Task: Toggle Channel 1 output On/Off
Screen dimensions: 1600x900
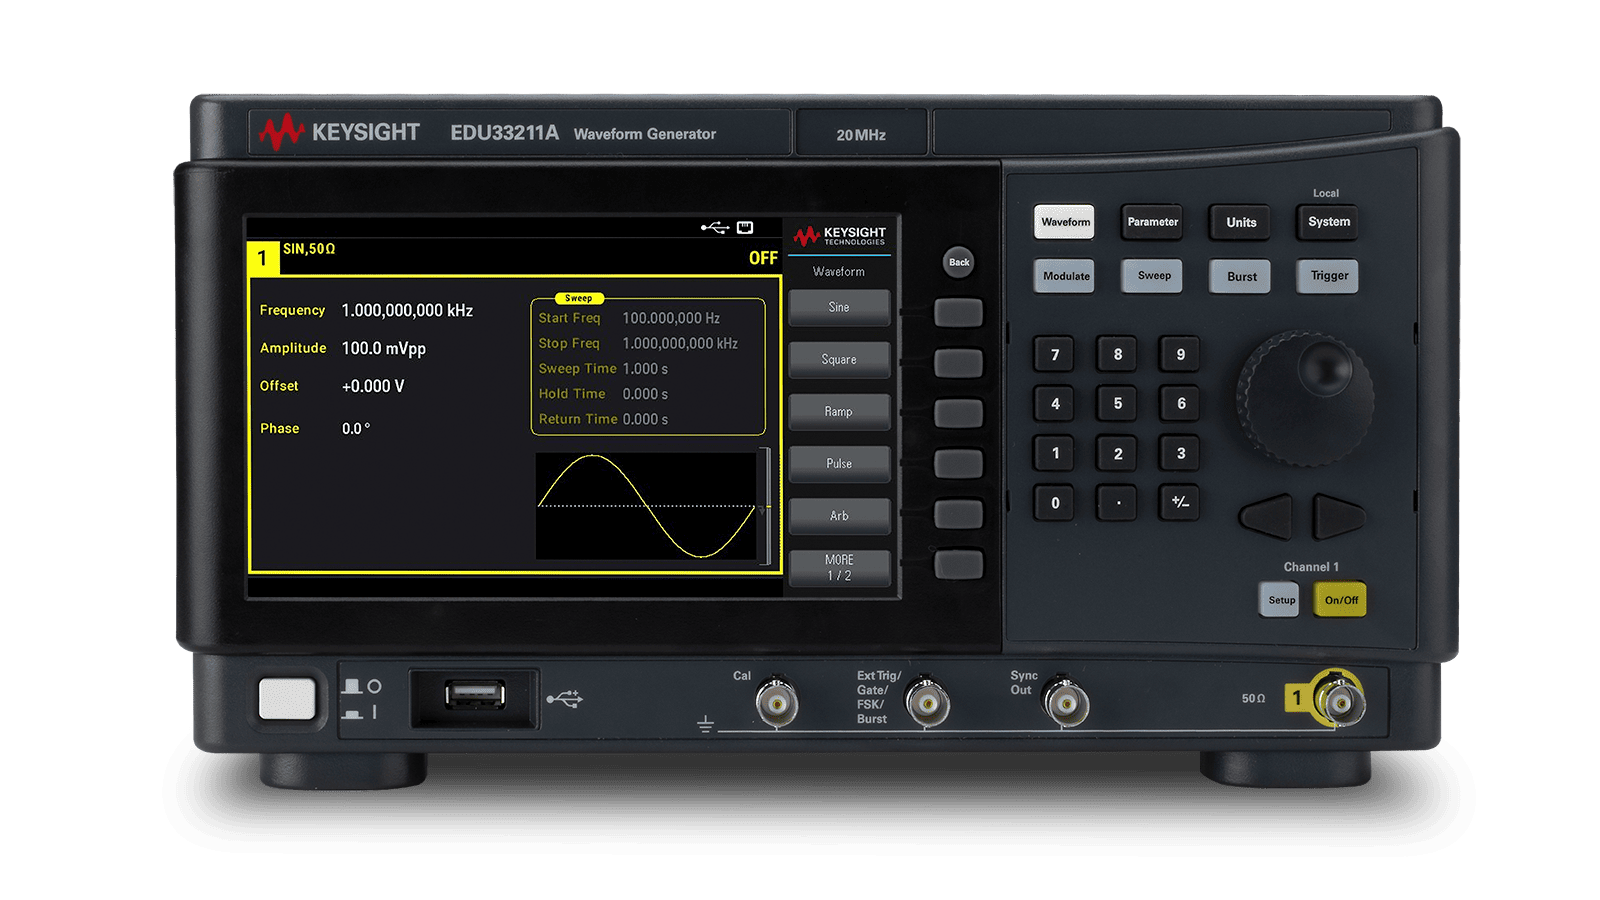Action: point(1340,600)
